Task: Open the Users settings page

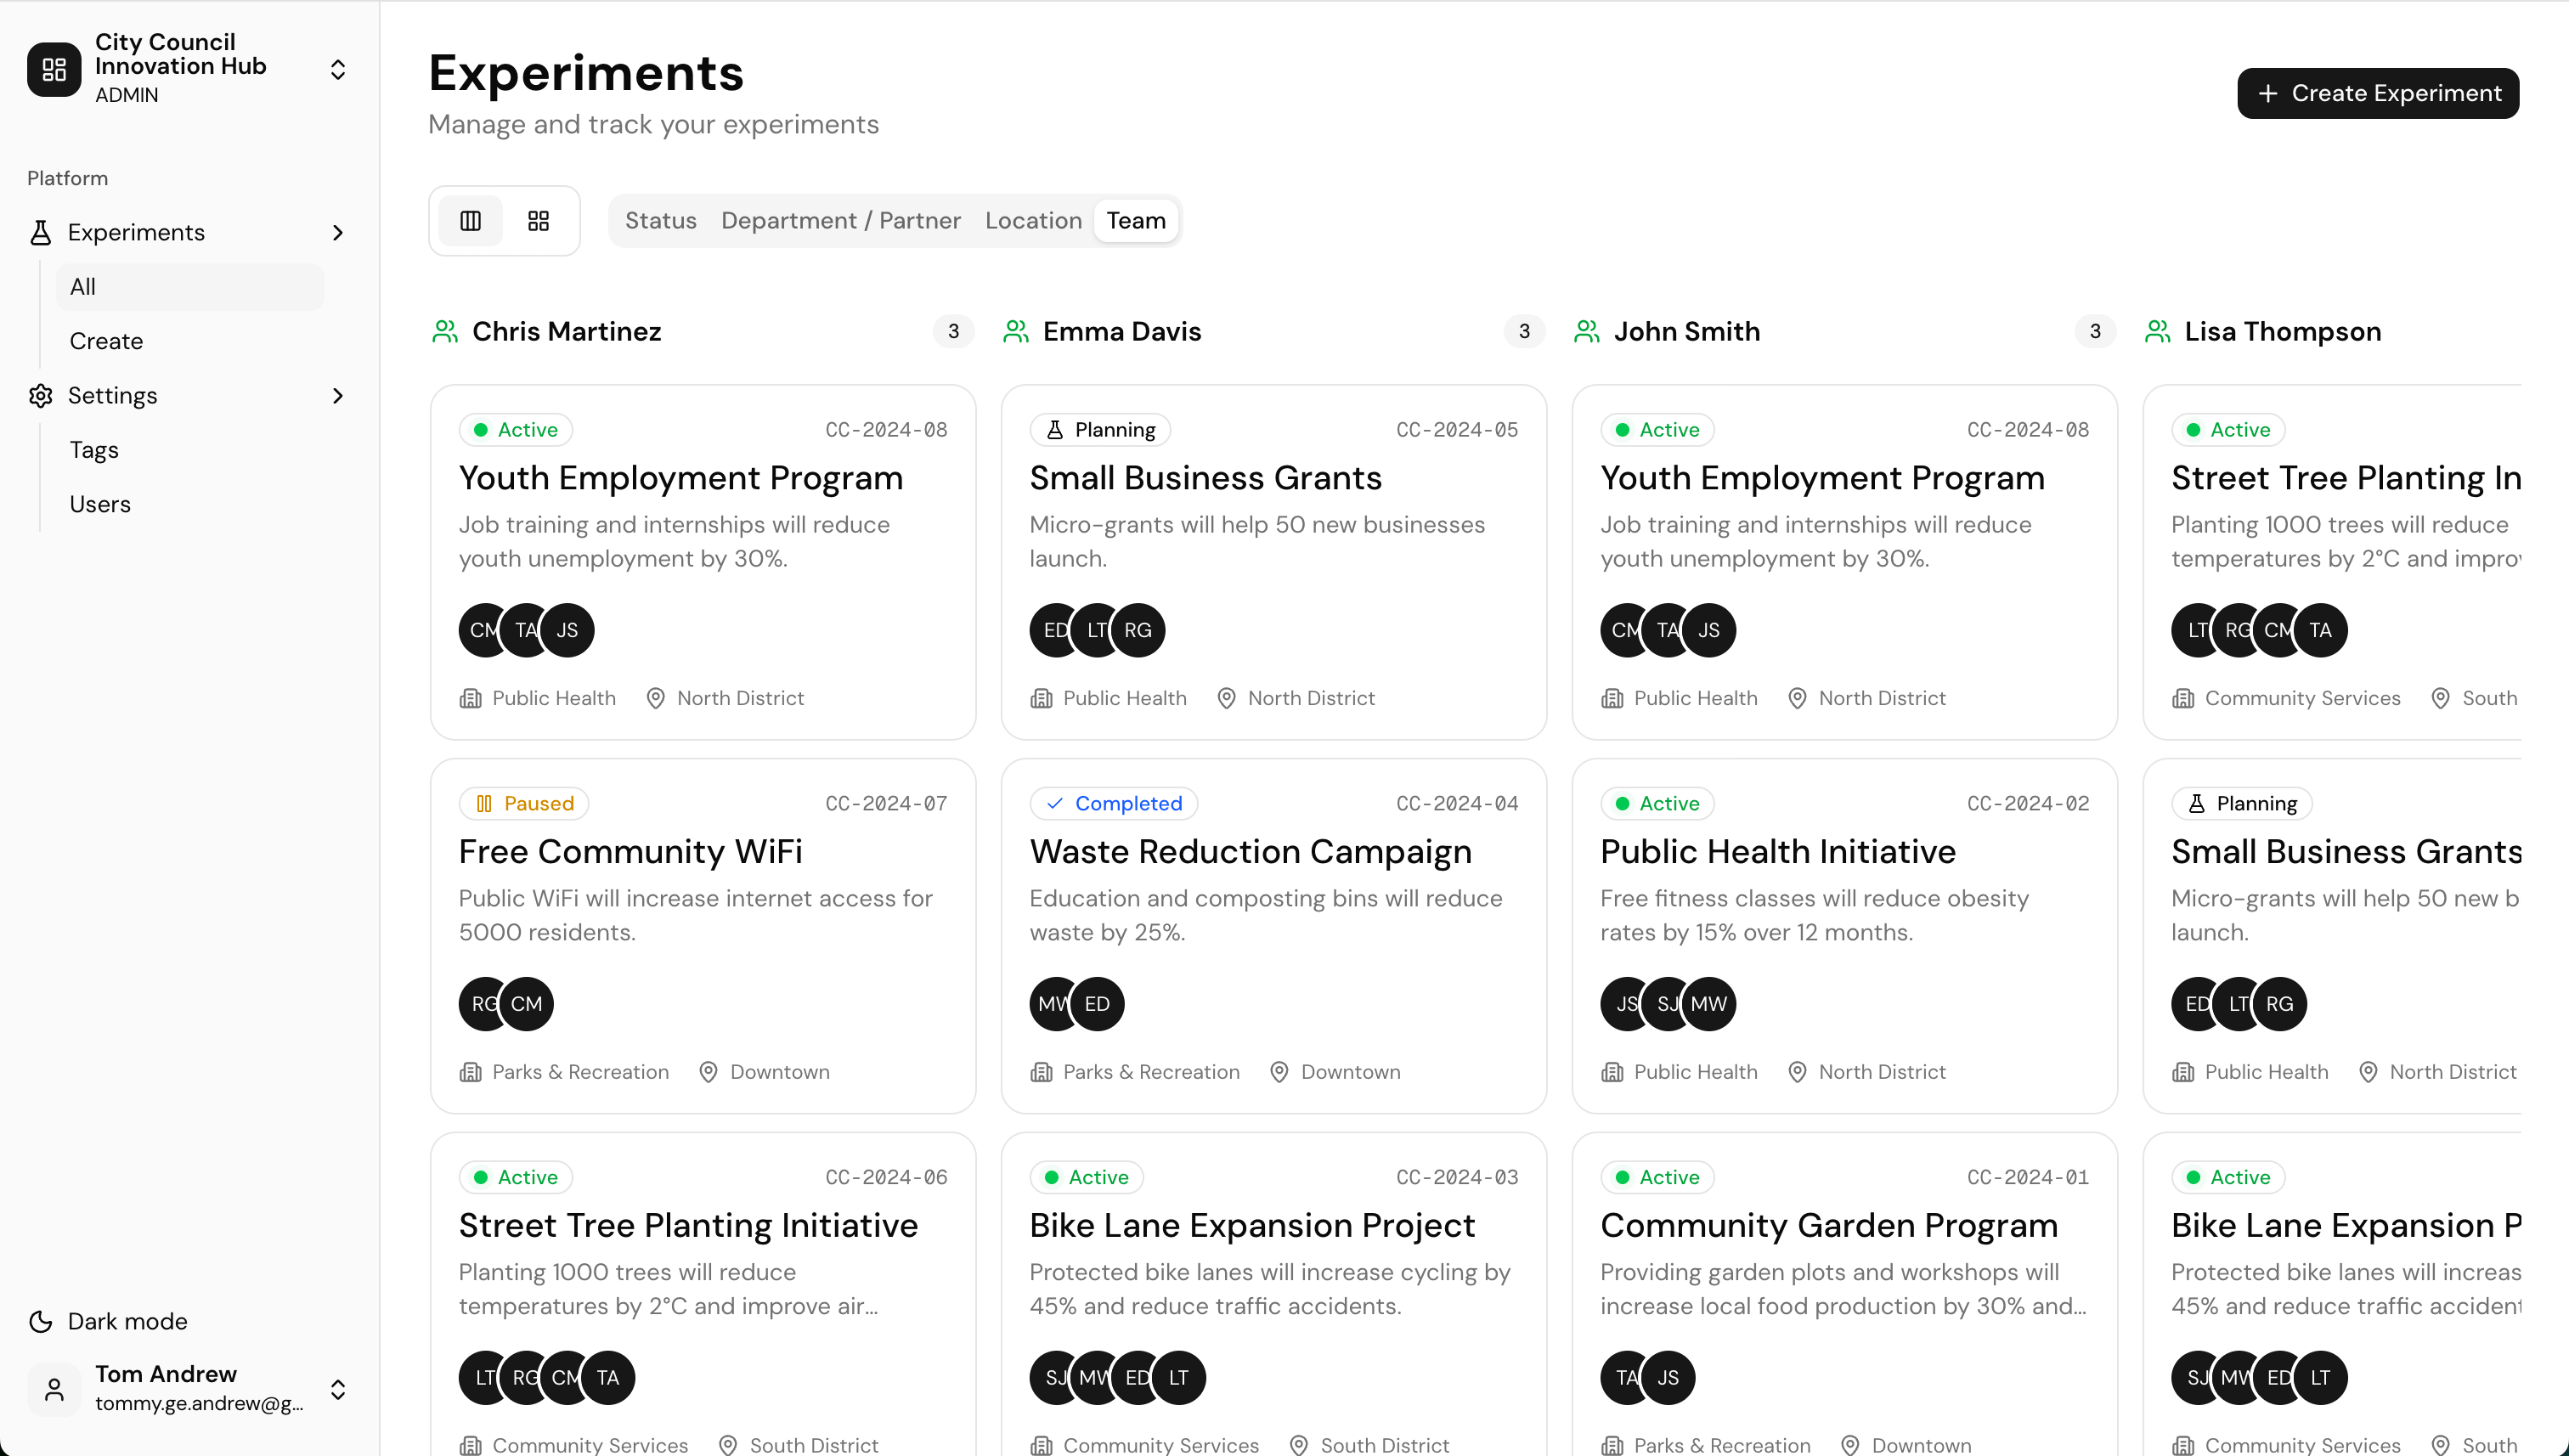Action: pos(100,503)
